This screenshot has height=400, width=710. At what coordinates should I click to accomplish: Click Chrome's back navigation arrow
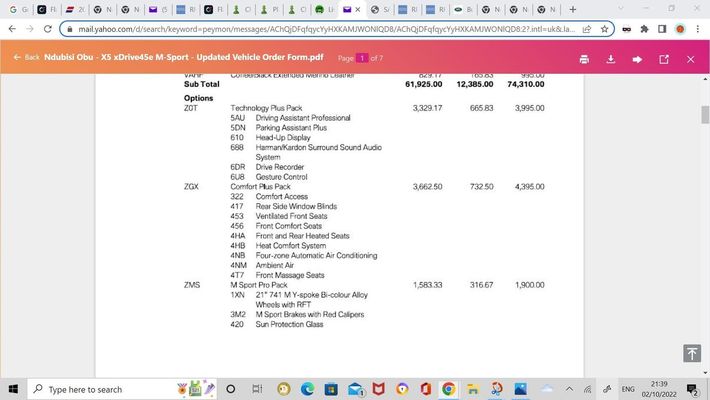tap(12, 29)
